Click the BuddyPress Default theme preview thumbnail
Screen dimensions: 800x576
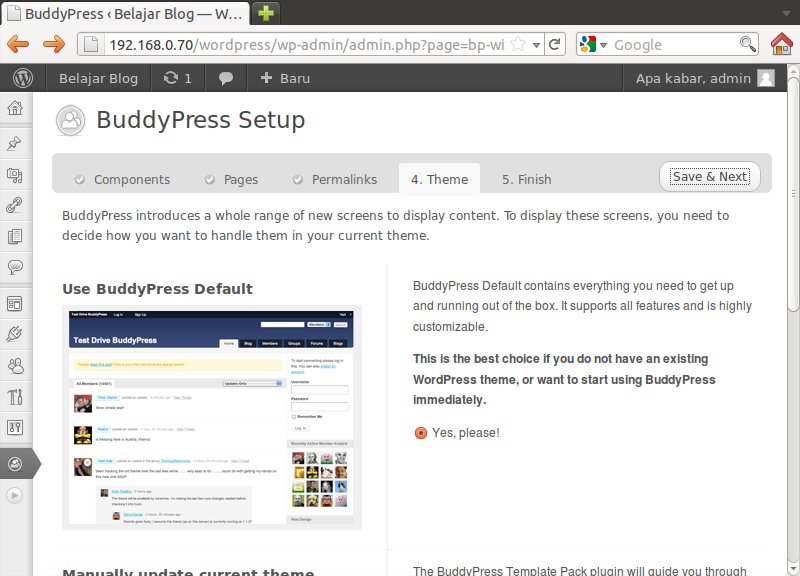coord(212,417)
